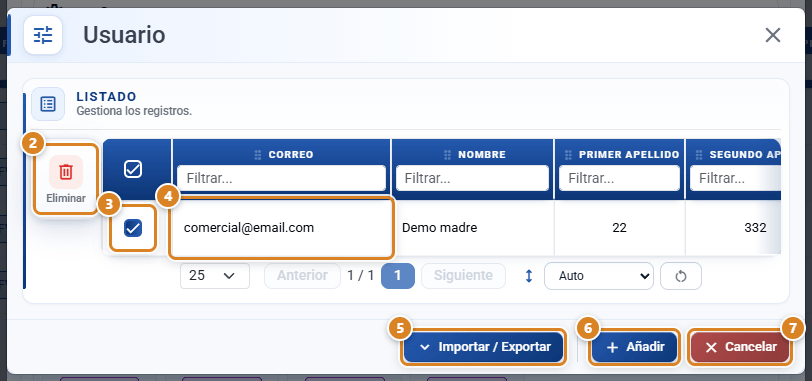Click the refresh table reset icon button

pos(681,276)
